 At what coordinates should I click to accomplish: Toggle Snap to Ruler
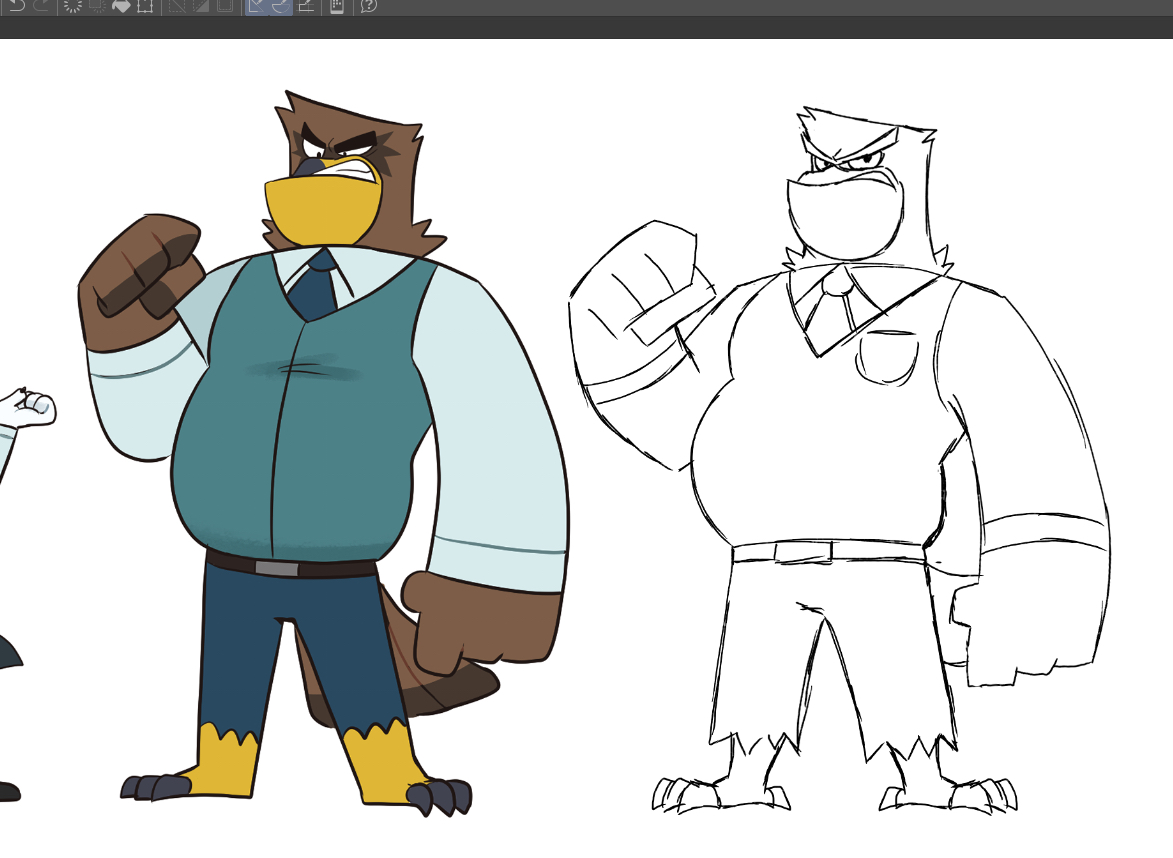click(257, 5)
